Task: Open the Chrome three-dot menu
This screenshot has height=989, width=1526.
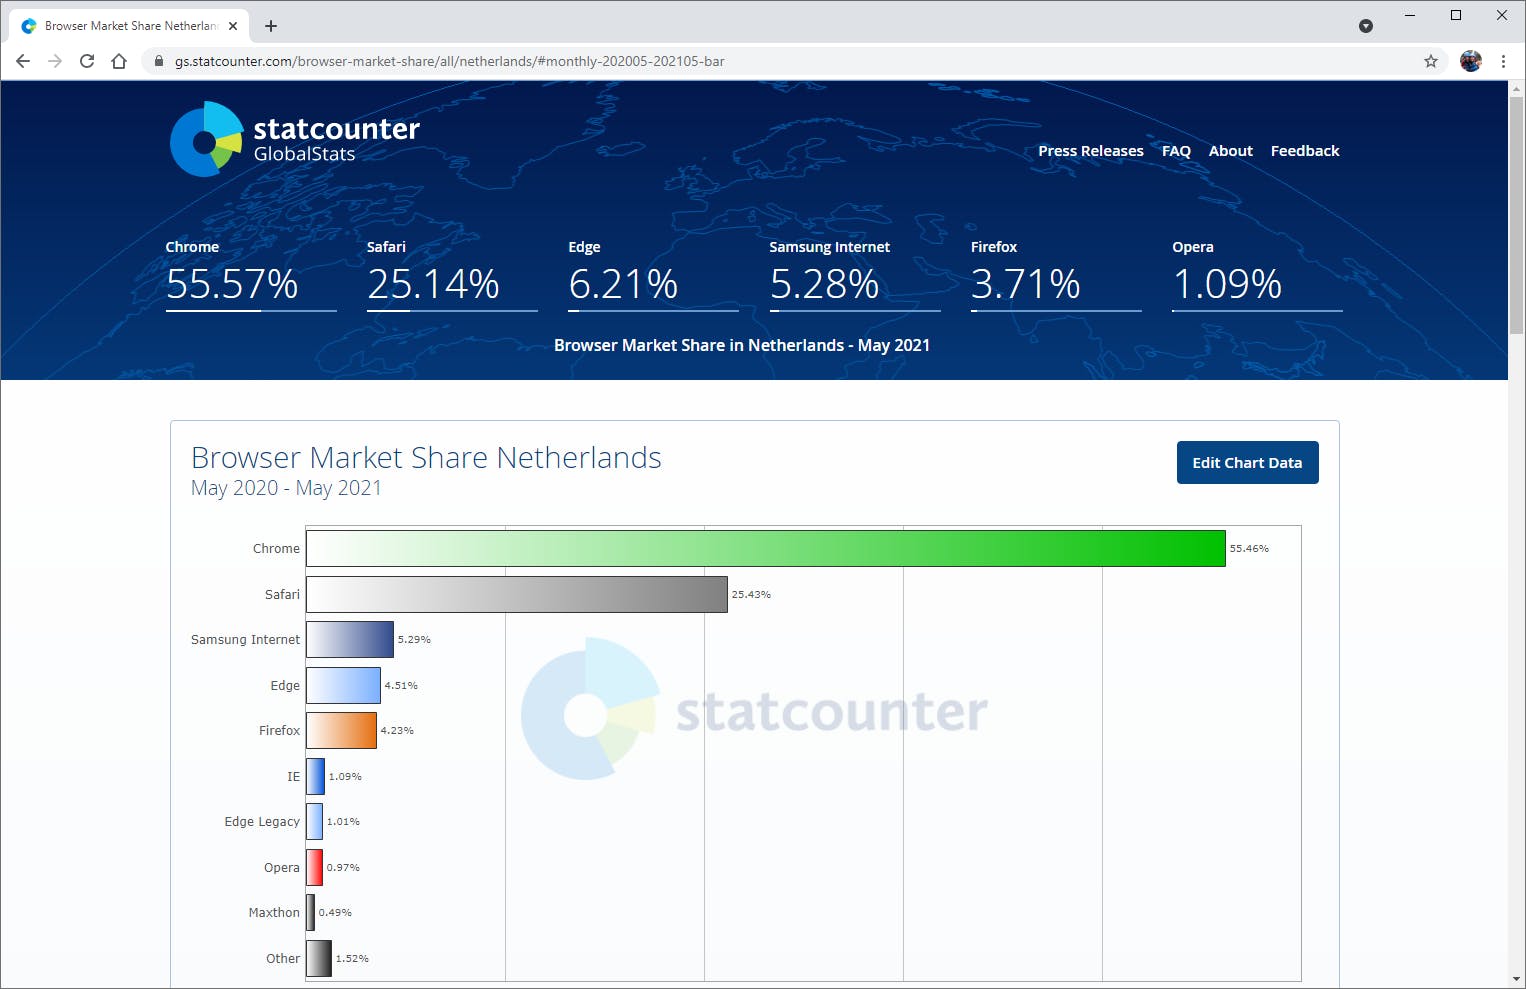Action: coord(1503,61)
